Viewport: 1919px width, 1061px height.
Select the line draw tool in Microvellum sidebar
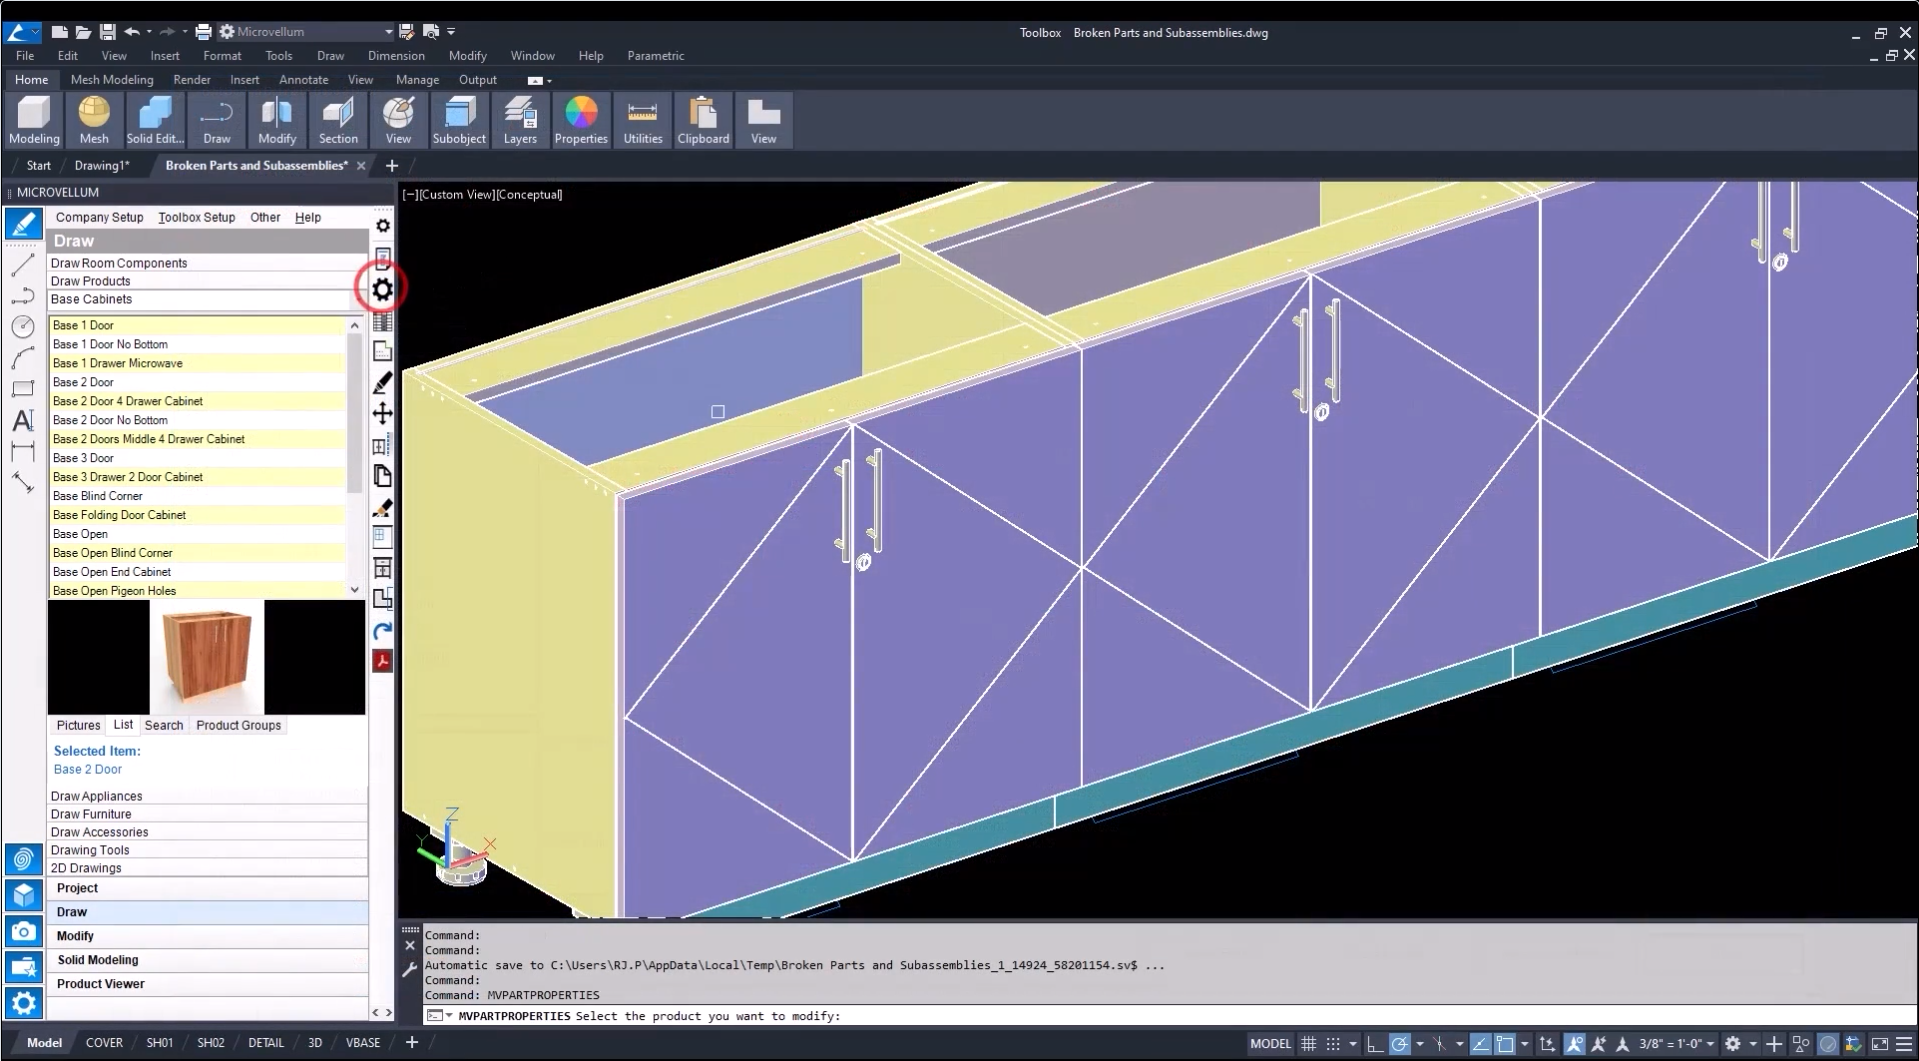coord(23,265)
